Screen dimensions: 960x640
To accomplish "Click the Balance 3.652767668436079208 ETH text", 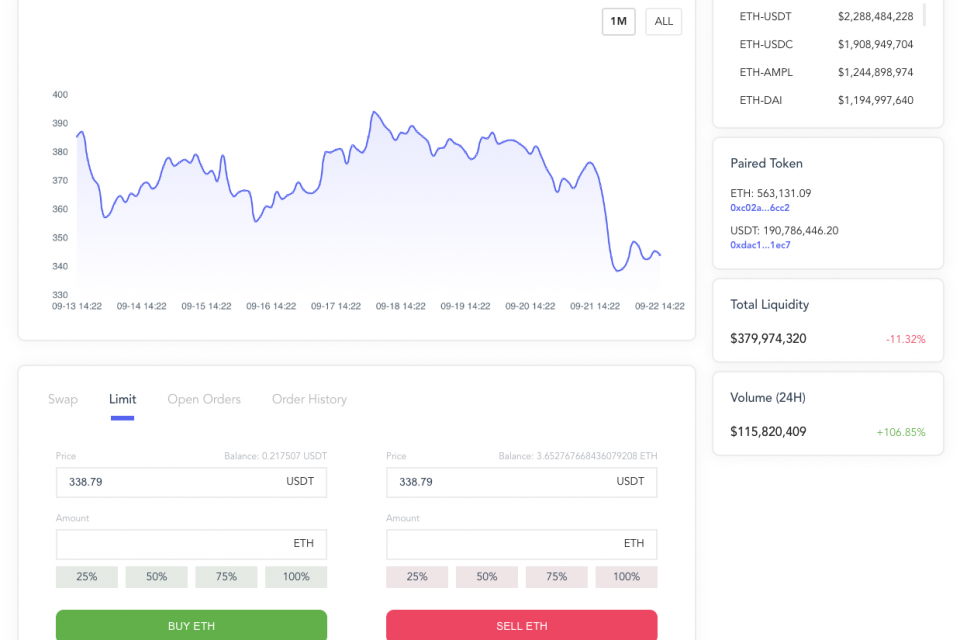I will click(x=578, y=456).
